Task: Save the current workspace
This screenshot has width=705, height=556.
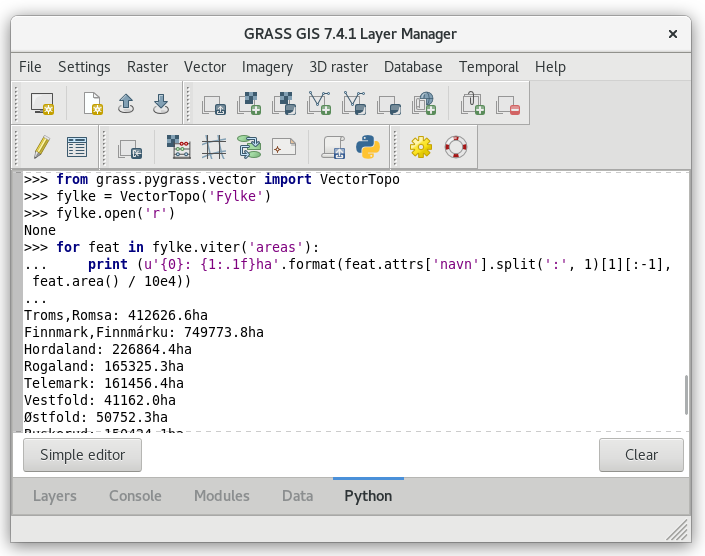Action: (x=161, y=103)
